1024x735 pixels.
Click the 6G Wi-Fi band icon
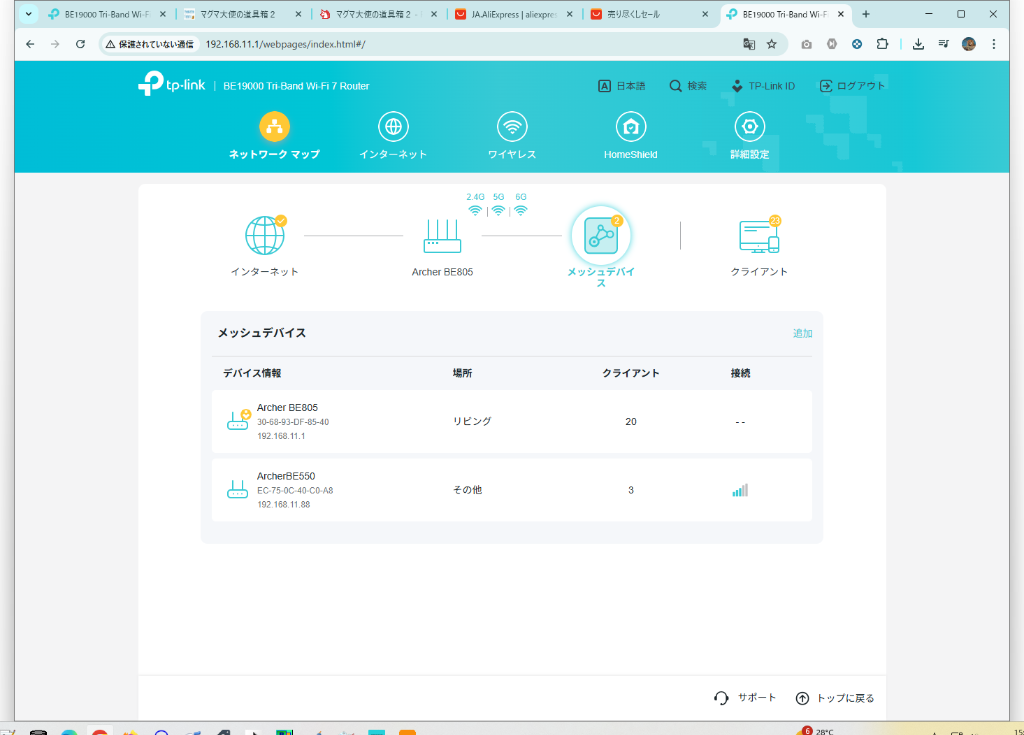[520, 210]
